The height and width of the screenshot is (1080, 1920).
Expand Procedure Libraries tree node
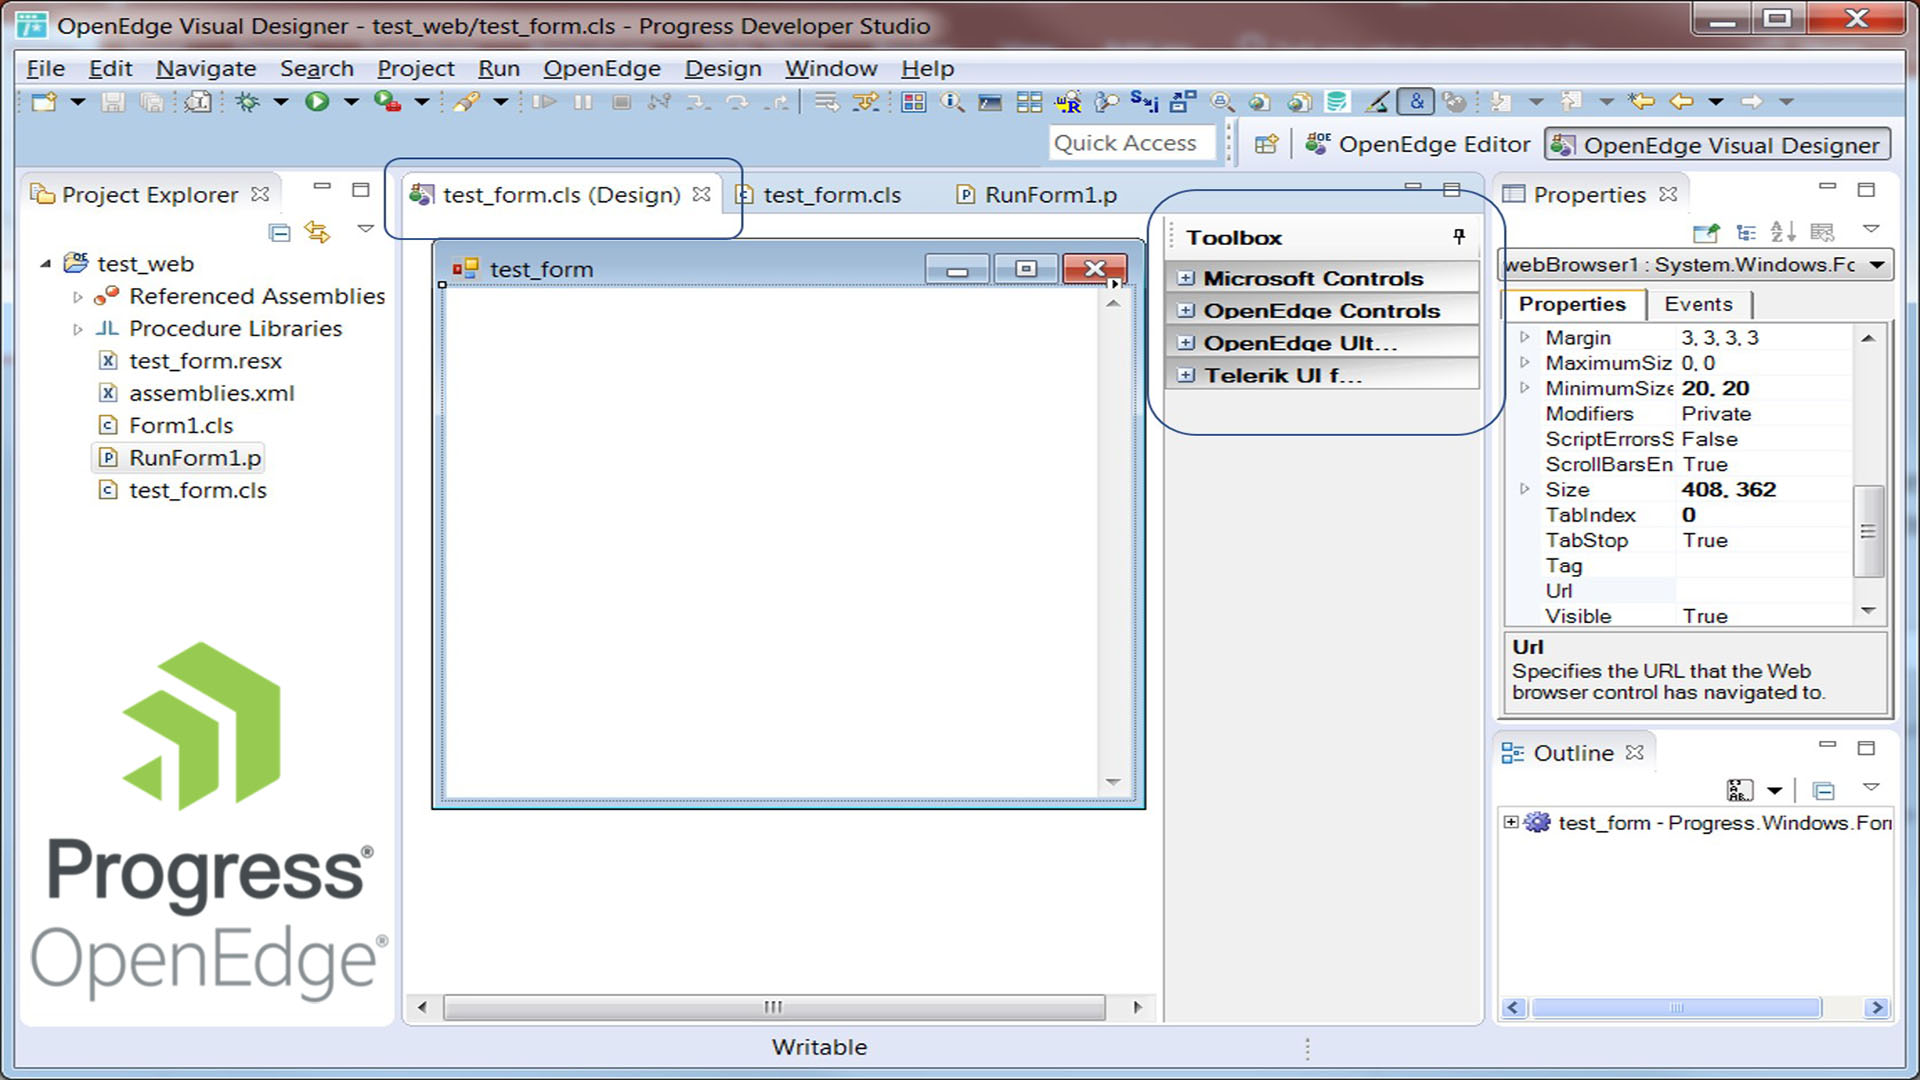78,329
